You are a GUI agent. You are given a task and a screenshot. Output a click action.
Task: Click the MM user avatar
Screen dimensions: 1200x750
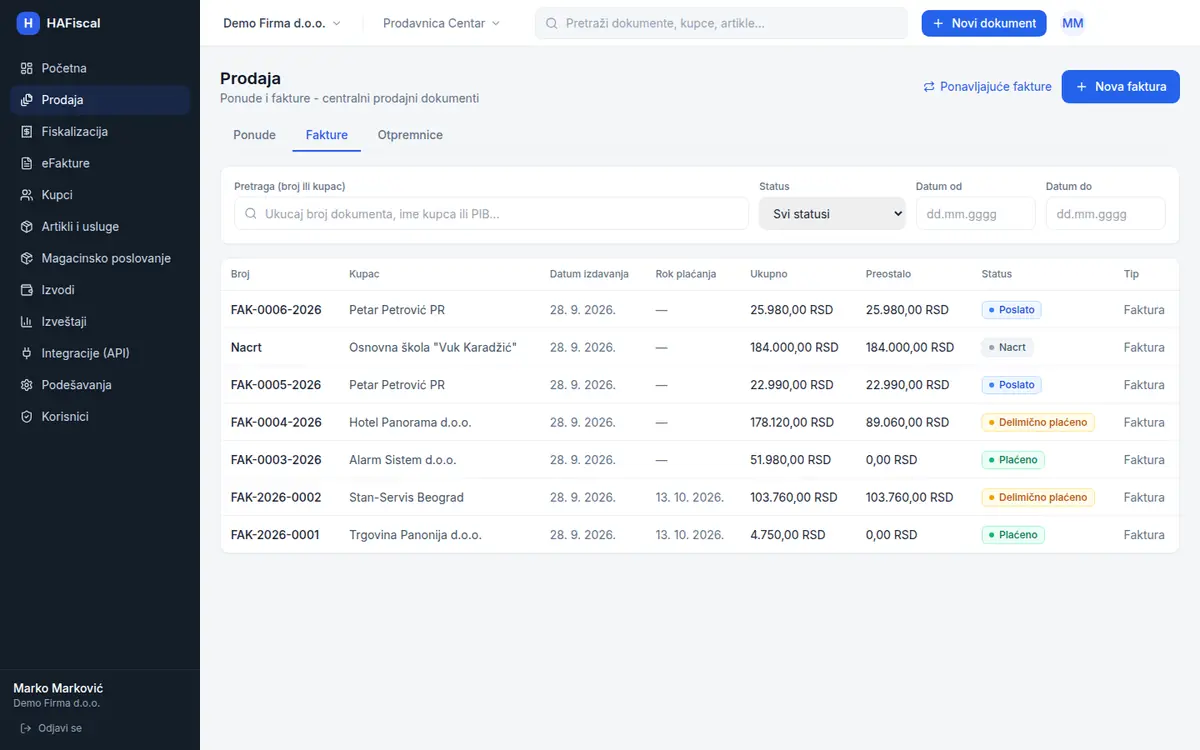point(1073,23)
